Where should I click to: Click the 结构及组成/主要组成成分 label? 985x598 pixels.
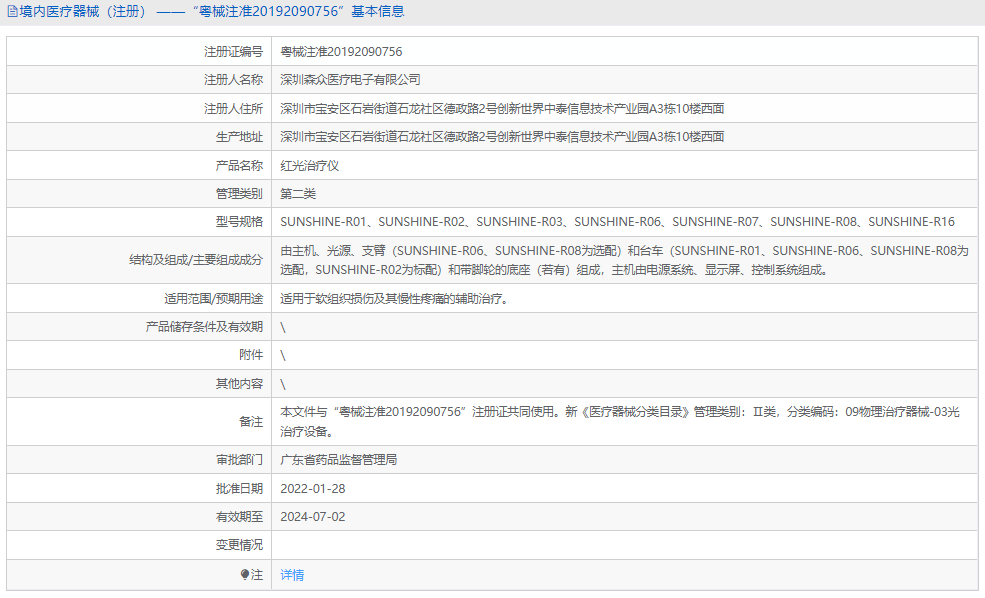point(196,259)
